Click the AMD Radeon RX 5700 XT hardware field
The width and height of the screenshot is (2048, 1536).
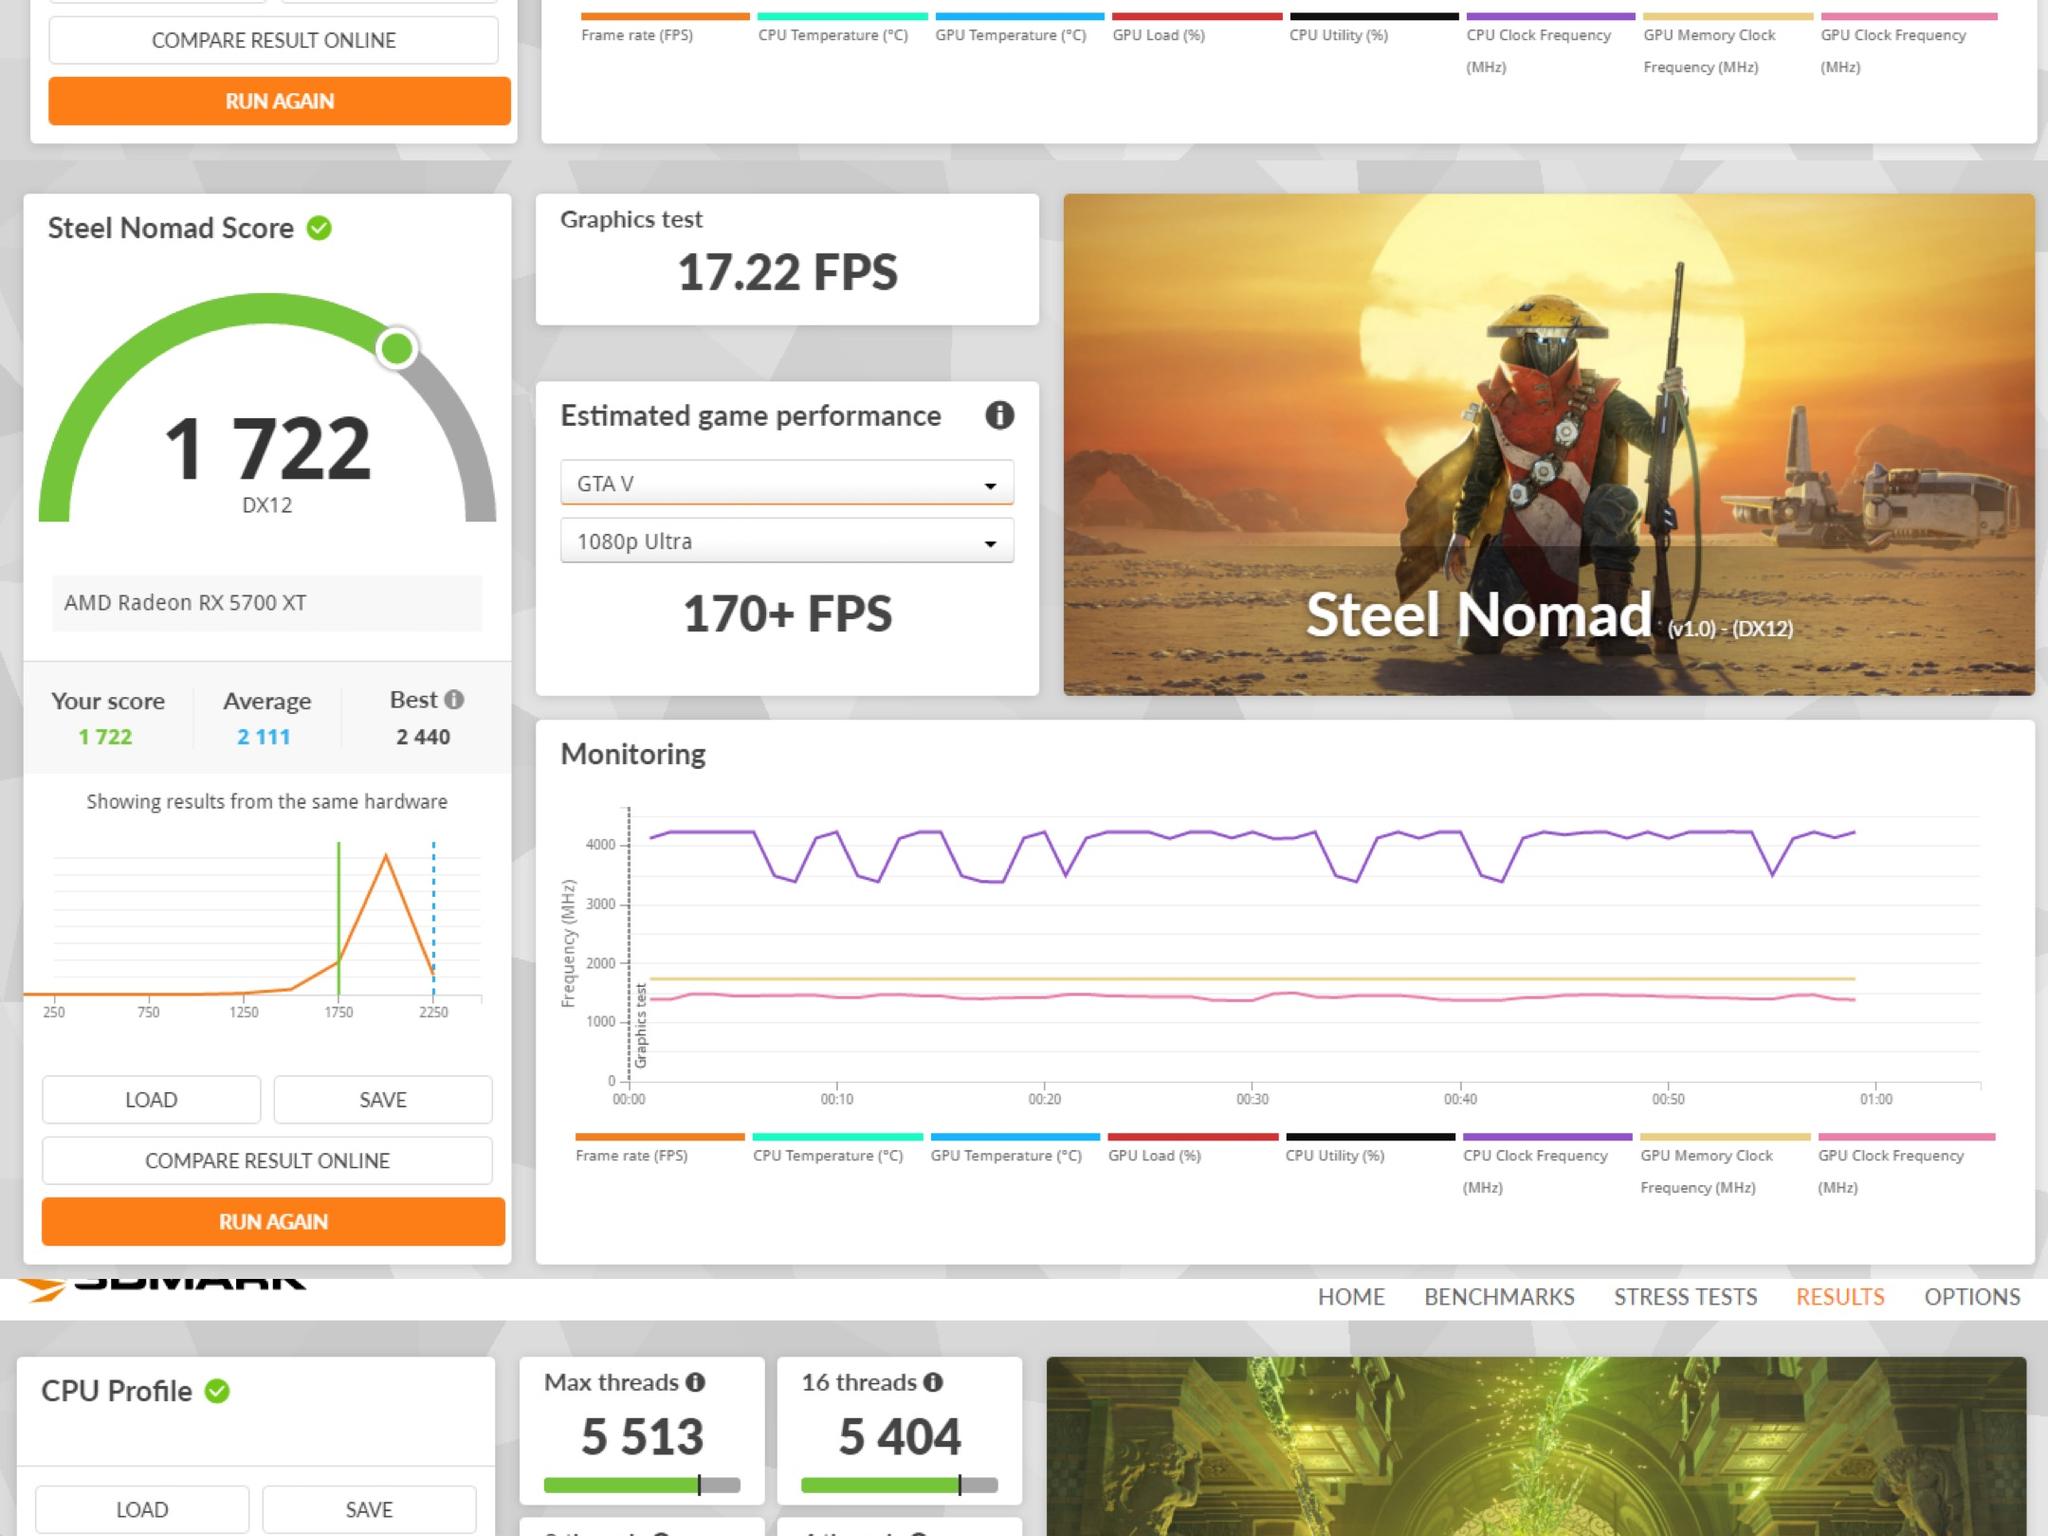[x=267, y=603]
